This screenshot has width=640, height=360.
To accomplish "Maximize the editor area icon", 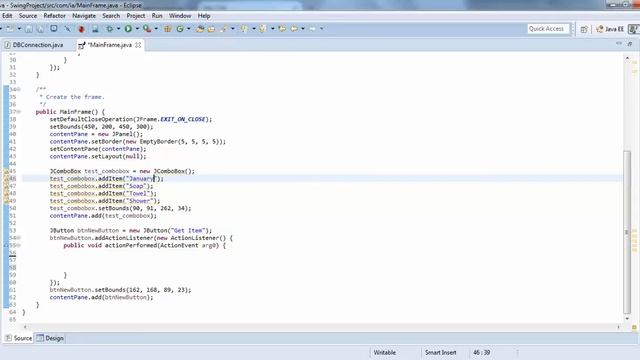I will [x=630, y=43].
